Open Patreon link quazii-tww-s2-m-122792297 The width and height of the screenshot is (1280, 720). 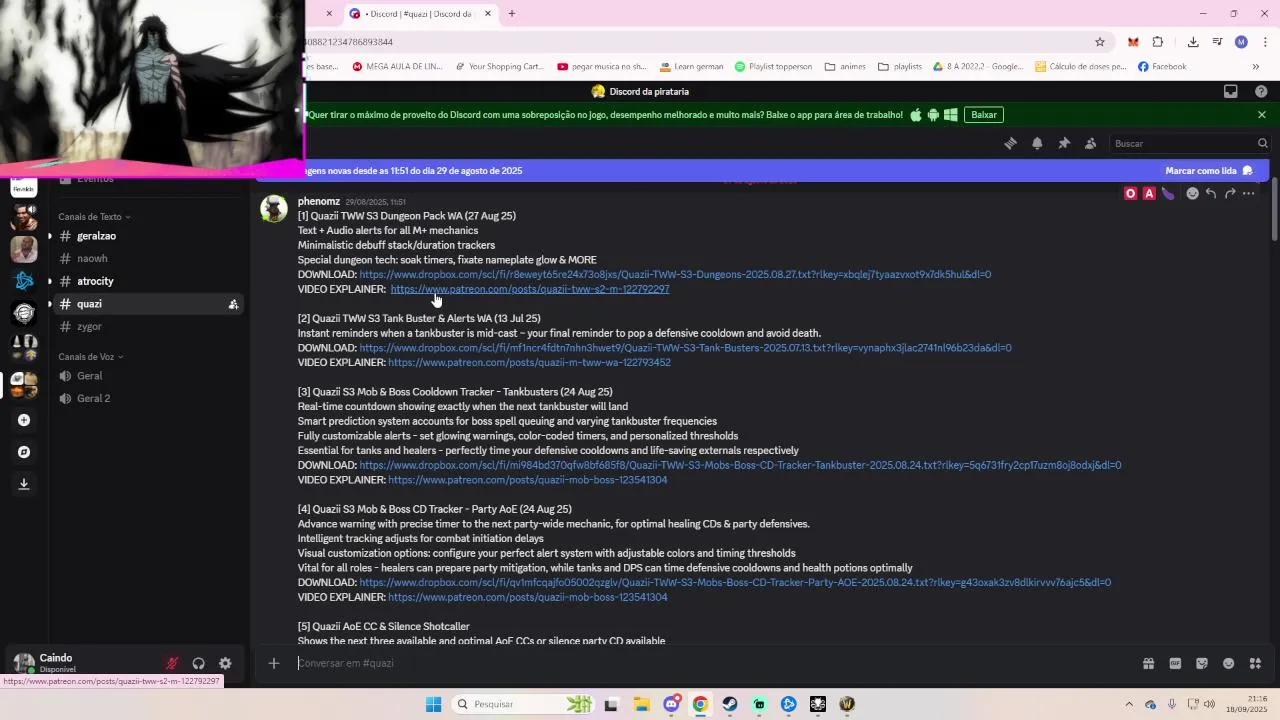(530, 289)
